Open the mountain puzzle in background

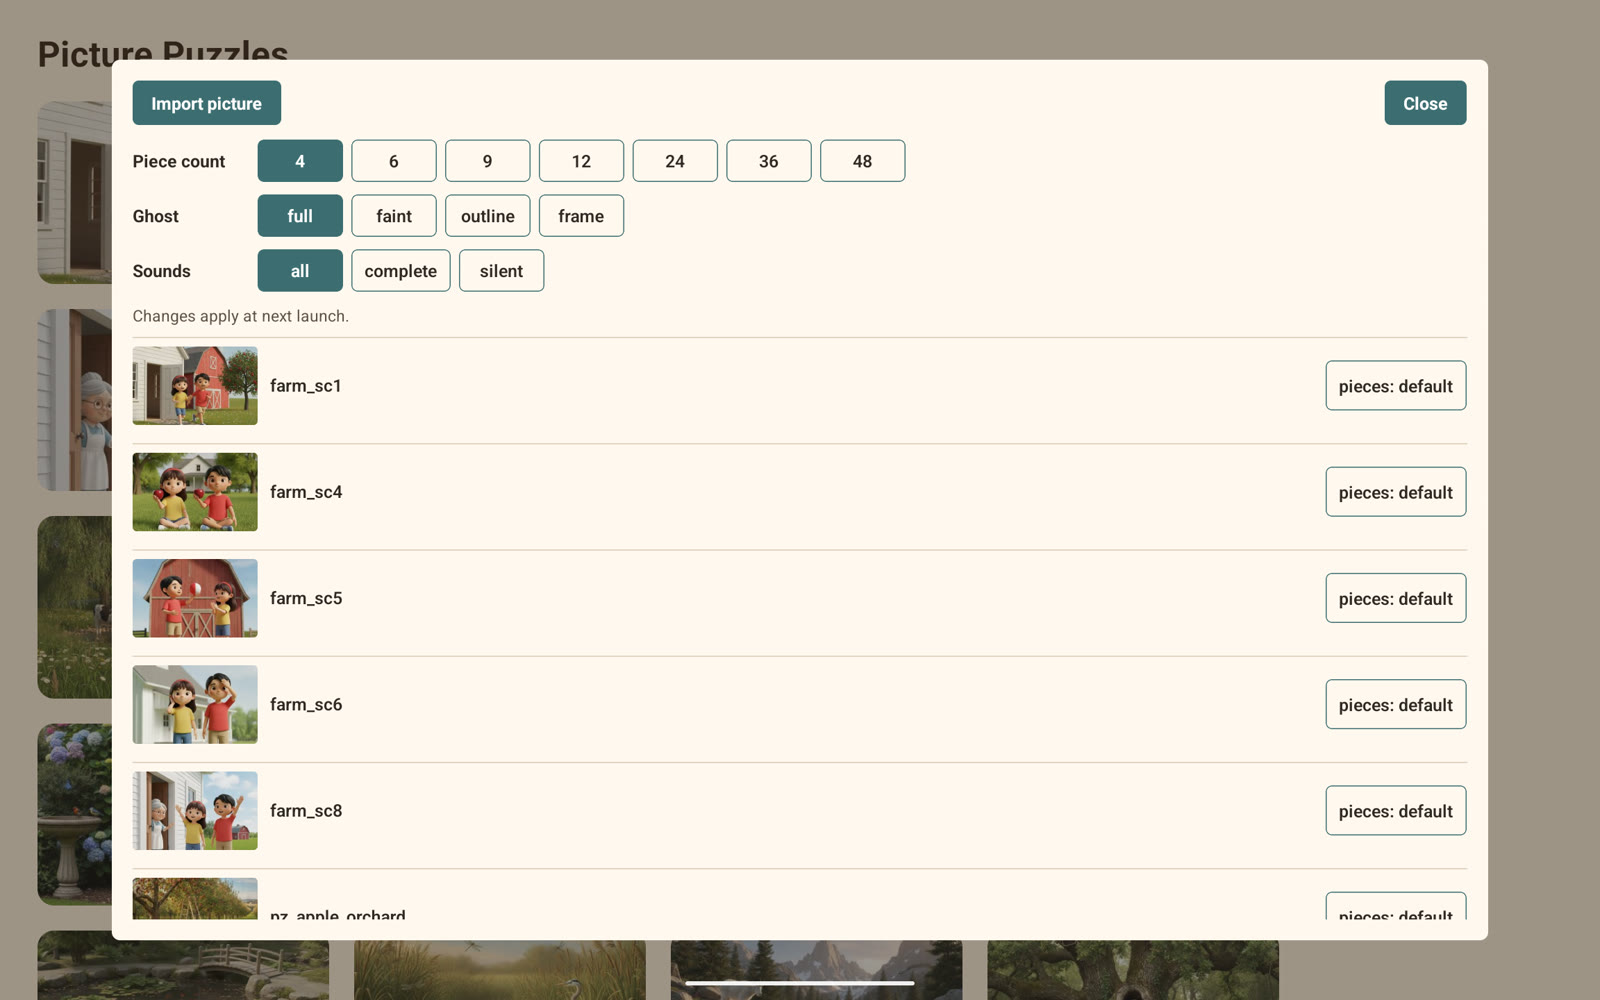click(x=816, y=968)
